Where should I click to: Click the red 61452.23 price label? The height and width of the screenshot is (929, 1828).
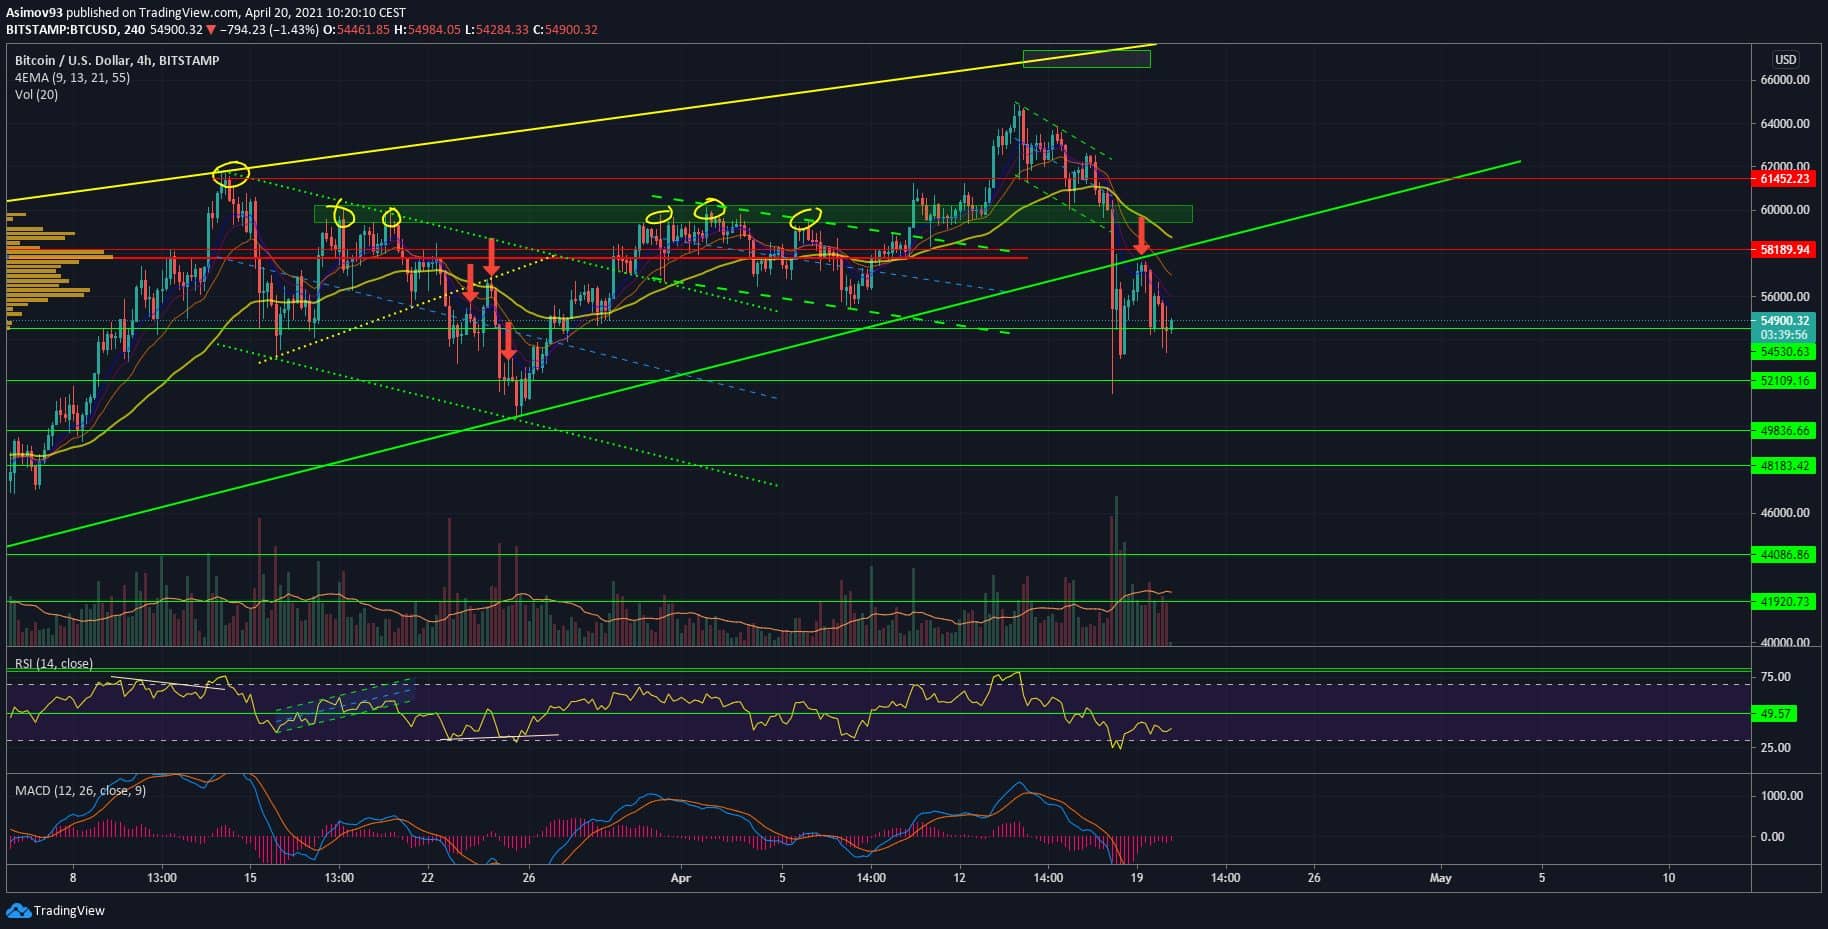point(1784,179)
